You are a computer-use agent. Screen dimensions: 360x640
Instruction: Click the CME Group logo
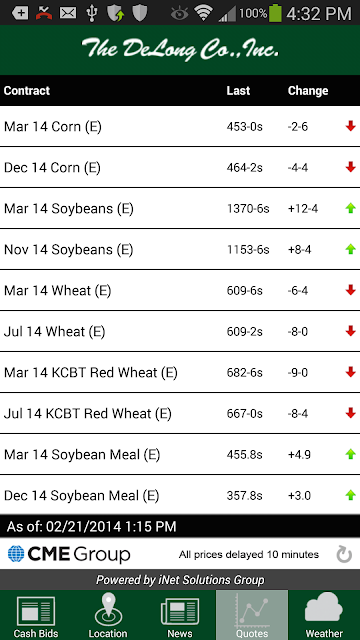click(69, 554)
